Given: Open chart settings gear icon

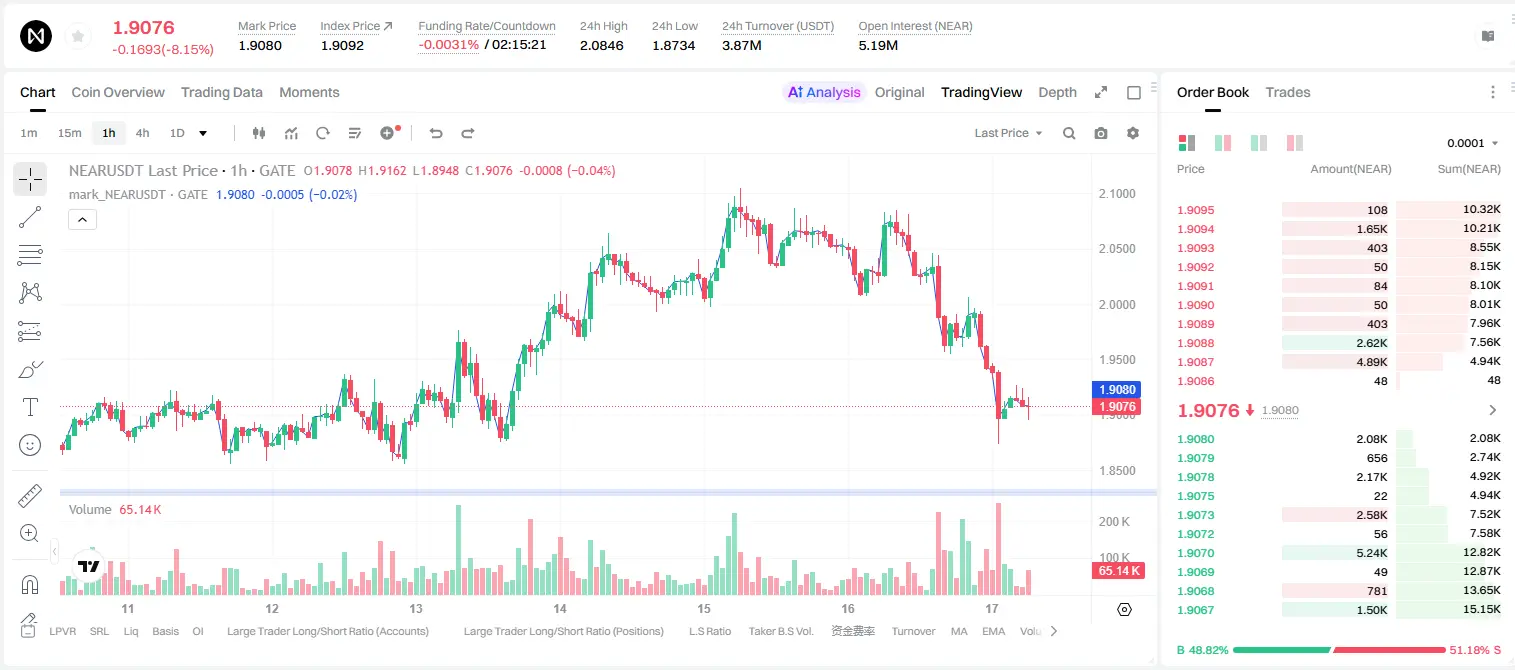Looking at the screenshot, I should pyautogui.click(x=1133, y=133).
